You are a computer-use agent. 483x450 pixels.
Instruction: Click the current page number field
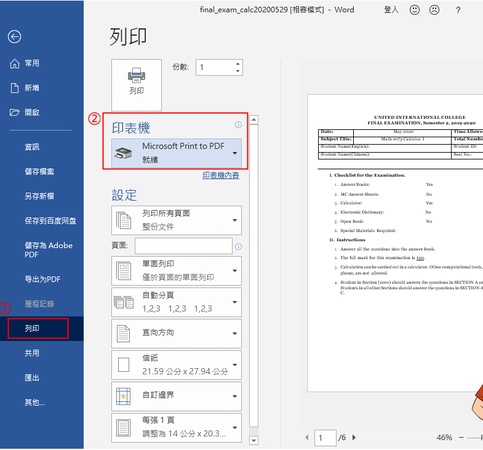tap(325, 437)
